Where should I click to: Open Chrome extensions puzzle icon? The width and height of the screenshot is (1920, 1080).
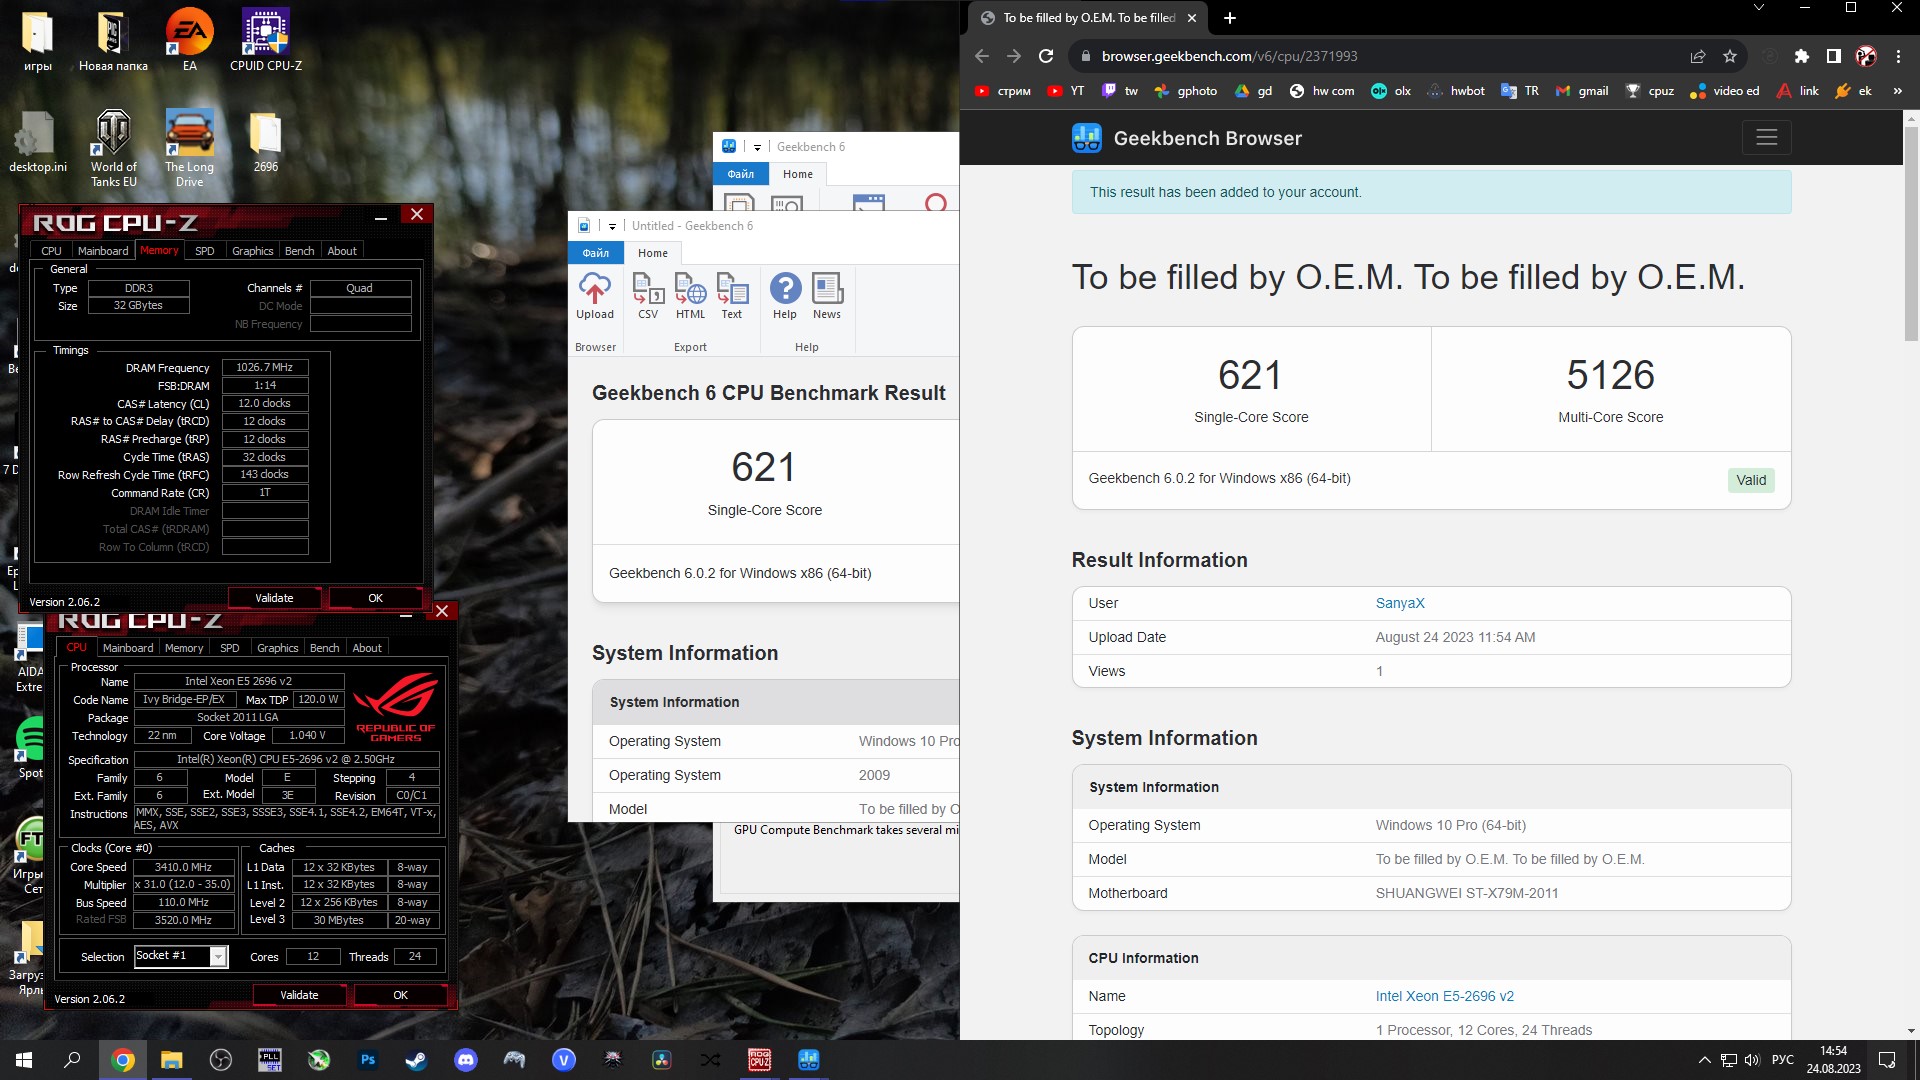(1802, 56)
